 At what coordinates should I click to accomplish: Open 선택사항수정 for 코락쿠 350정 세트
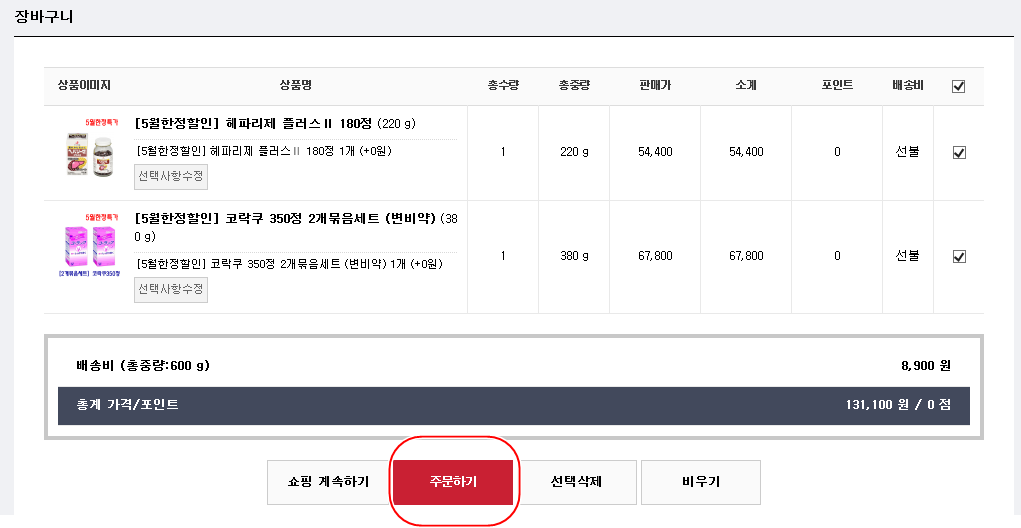(171, 289)
